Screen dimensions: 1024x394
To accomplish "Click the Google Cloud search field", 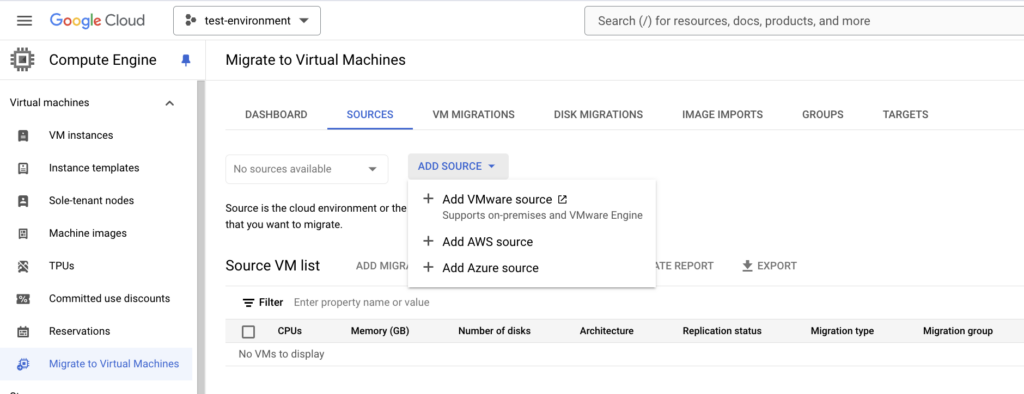I will [804, 21].
